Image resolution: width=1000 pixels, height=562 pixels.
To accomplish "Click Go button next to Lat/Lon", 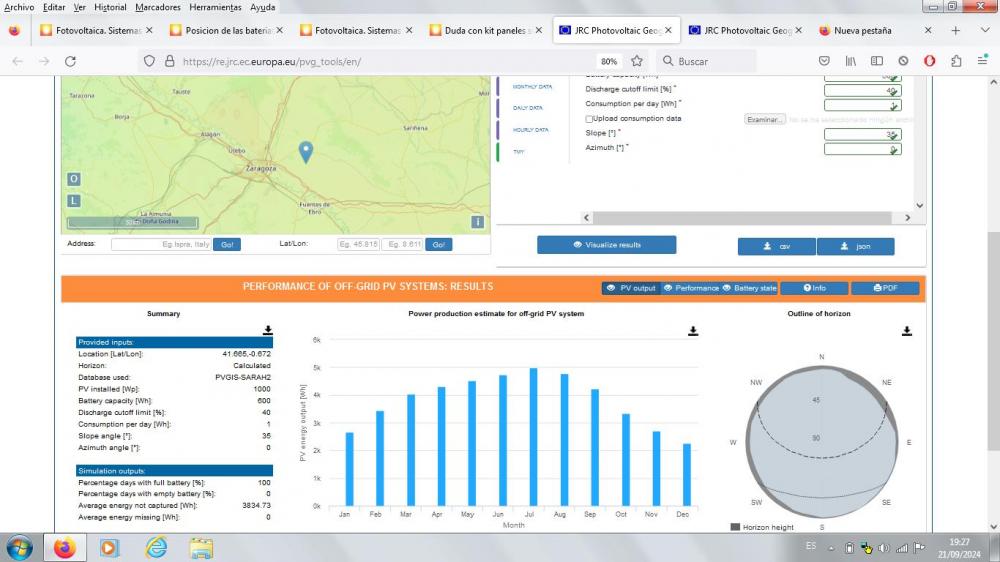I will click(439, 245).
